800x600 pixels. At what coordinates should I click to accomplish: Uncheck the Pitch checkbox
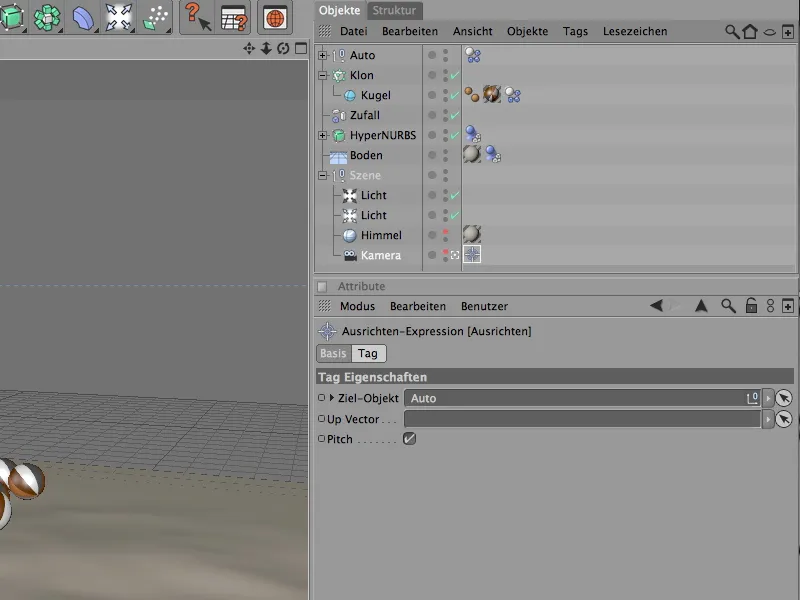tap(409, 439)
